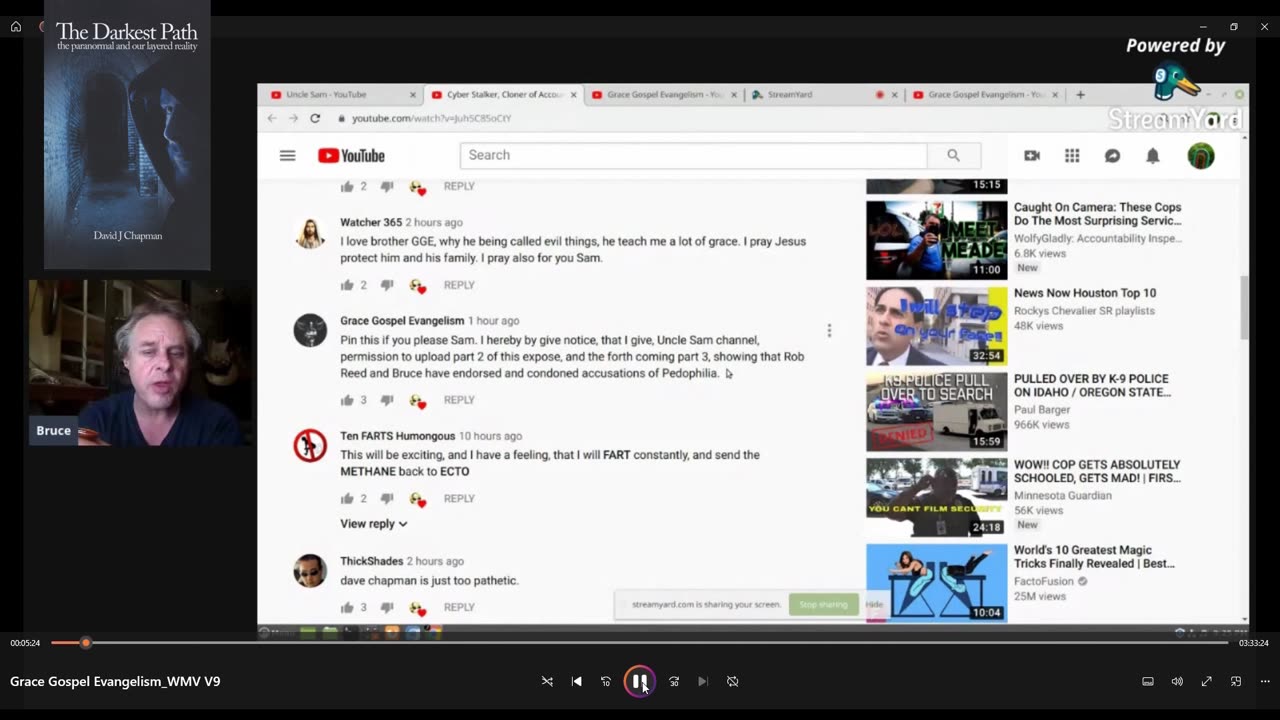
Task: Go back in the browser
Action: click(272, 118)
